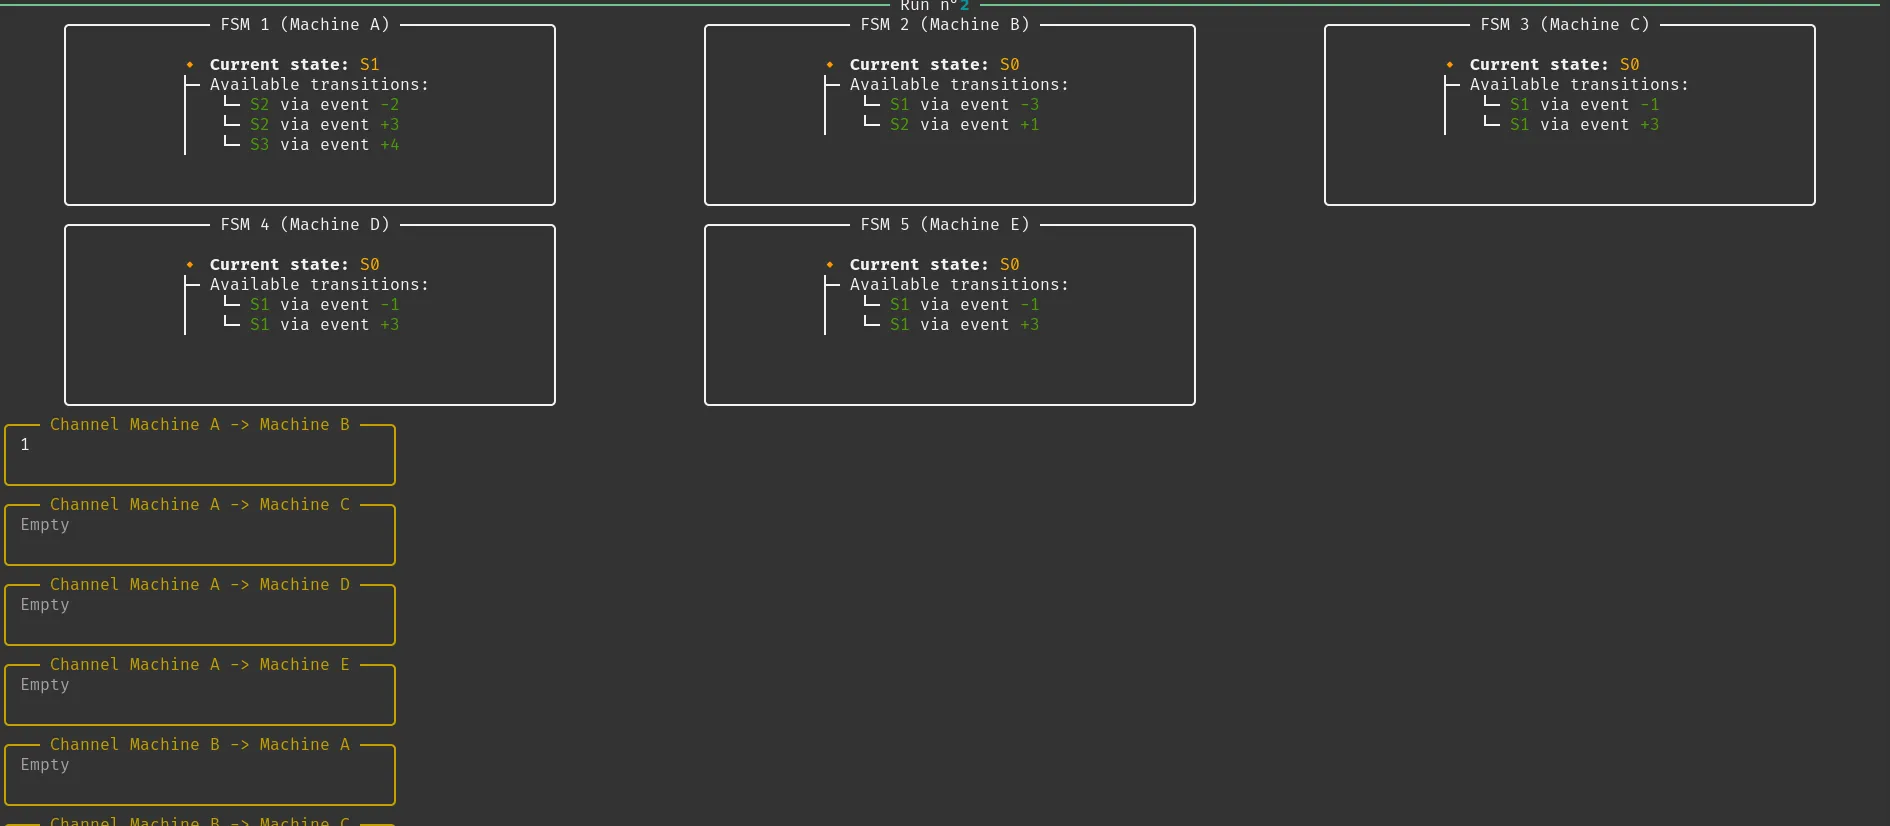Select the Channel Machine B -> Machine A header
Screen dimensions: 1890x826
200,745
